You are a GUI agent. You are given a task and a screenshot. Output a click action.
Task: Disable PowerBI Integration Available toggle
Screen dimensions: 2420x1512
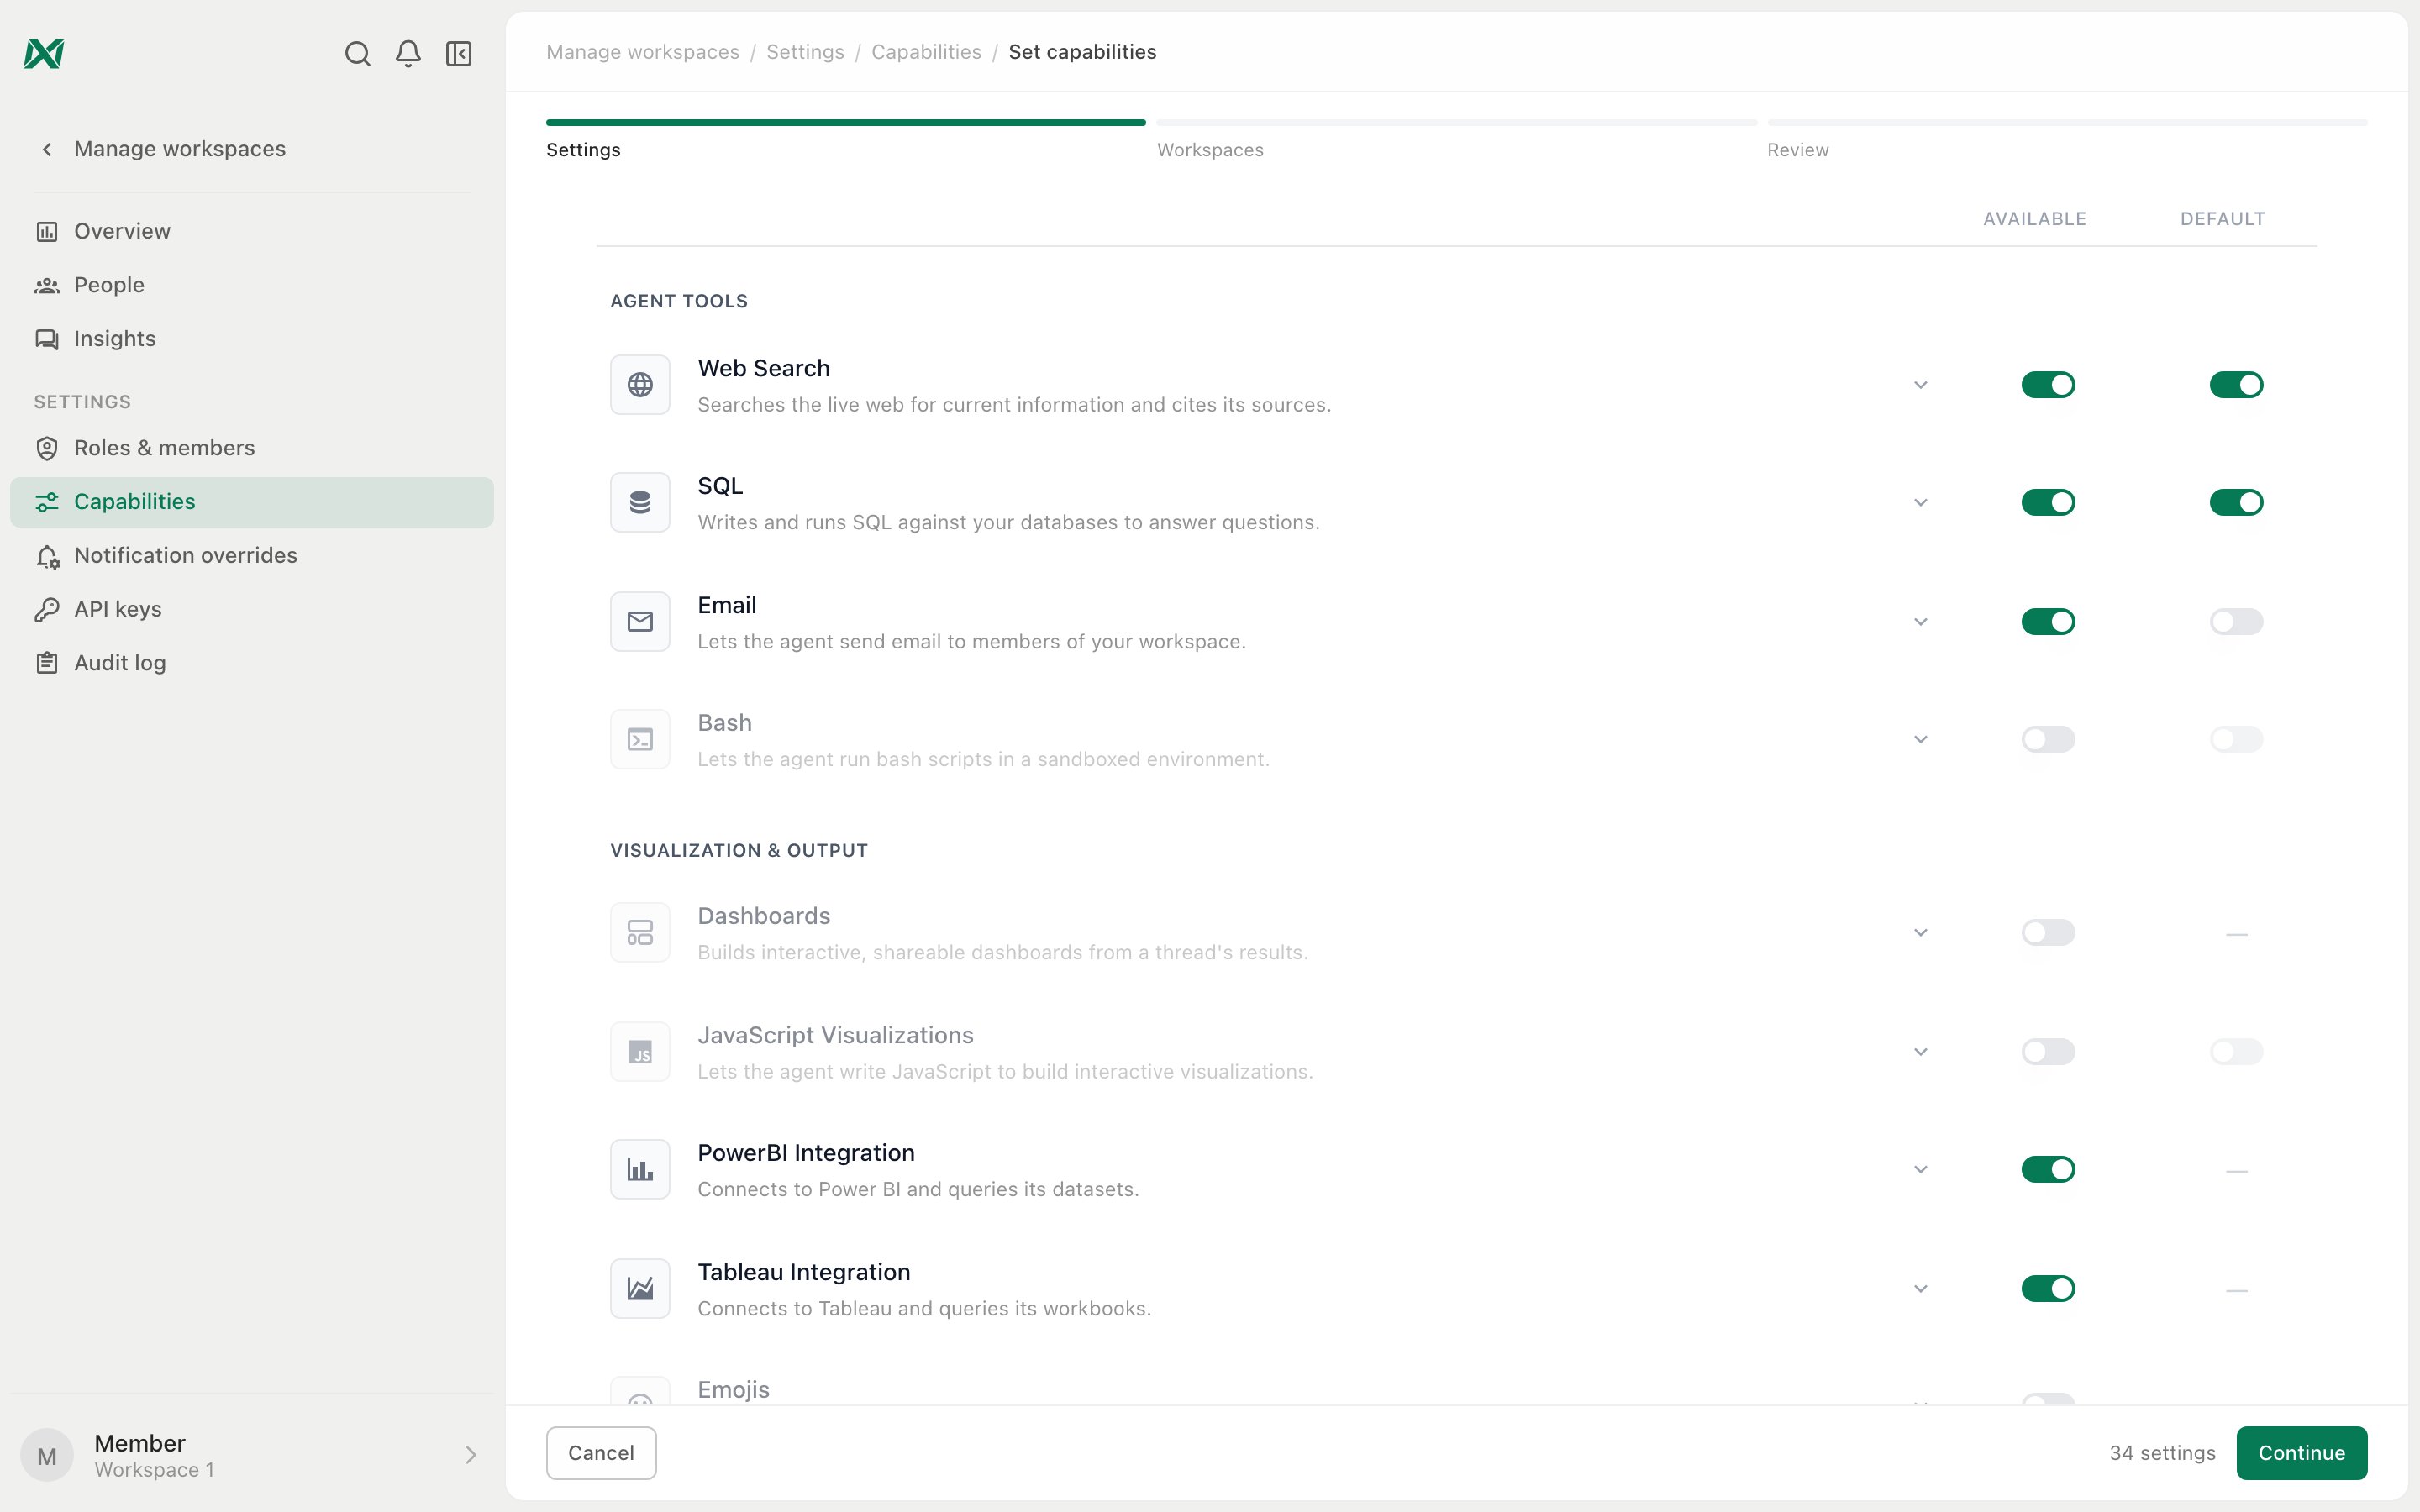click(x=2048, y=1169)
